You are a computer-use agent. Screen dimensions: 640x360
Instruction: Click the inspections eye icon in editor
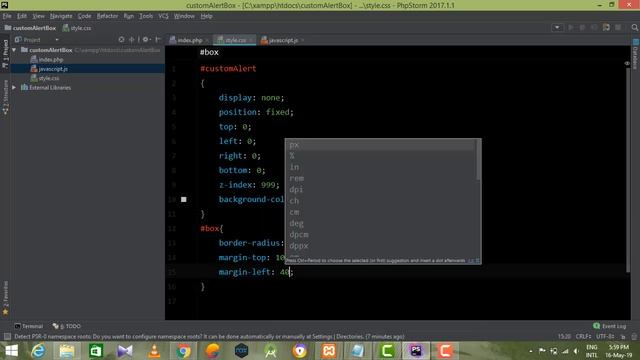627,63
